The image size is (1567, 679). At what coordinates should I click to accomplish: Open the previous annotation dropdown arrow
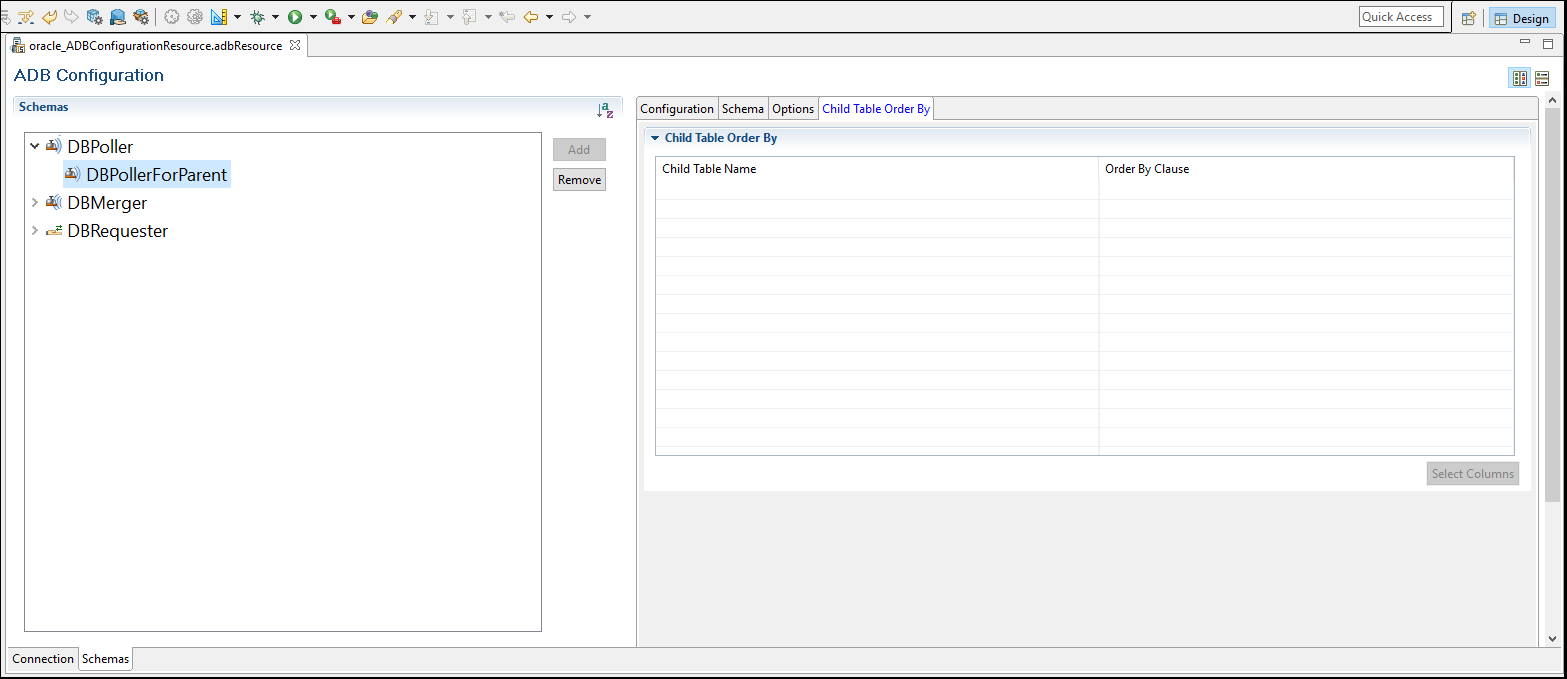click(x=488, y=17)
